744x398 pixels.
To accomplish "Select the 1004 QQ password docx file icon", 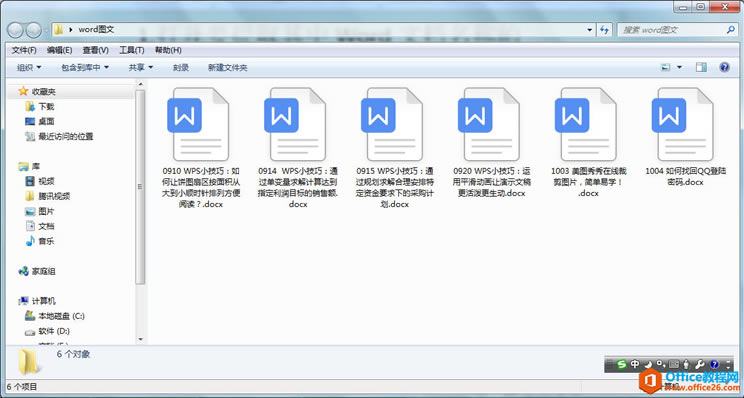I will click(683, 124).
